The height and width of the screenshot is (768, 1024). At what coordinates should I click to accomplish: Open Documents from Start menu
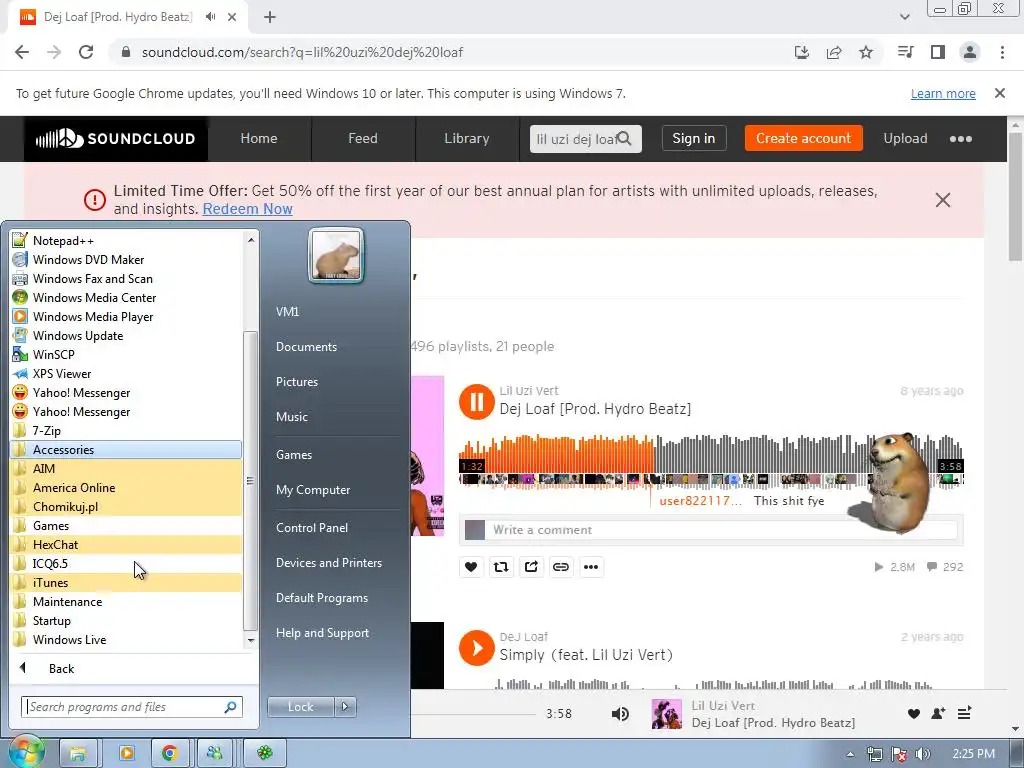click(x=306, y=347)
